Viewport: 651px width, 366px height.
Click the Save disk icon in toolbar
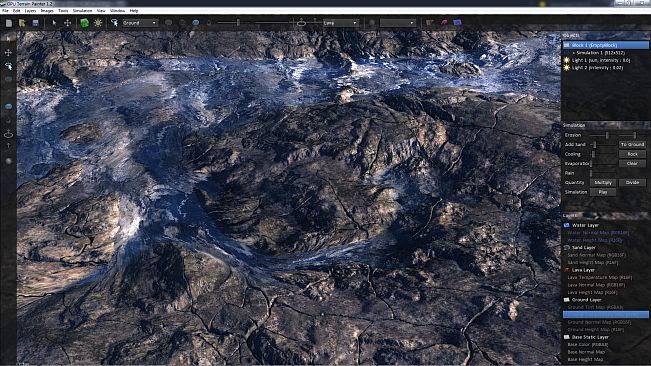(35, 23)
